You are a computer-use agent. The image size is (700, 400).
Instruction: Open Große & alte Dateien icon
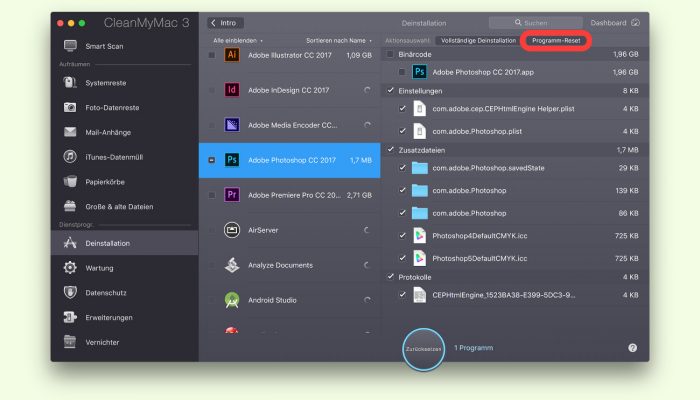click(70, 206)
